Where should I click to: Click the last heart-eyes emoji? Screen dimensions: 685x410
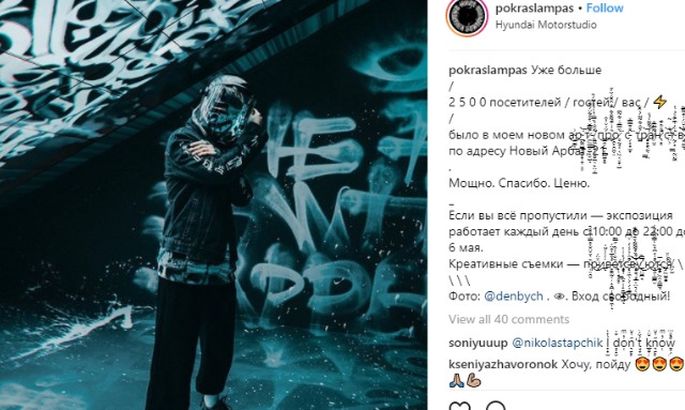pyautogui.click(x=677, y=364)
